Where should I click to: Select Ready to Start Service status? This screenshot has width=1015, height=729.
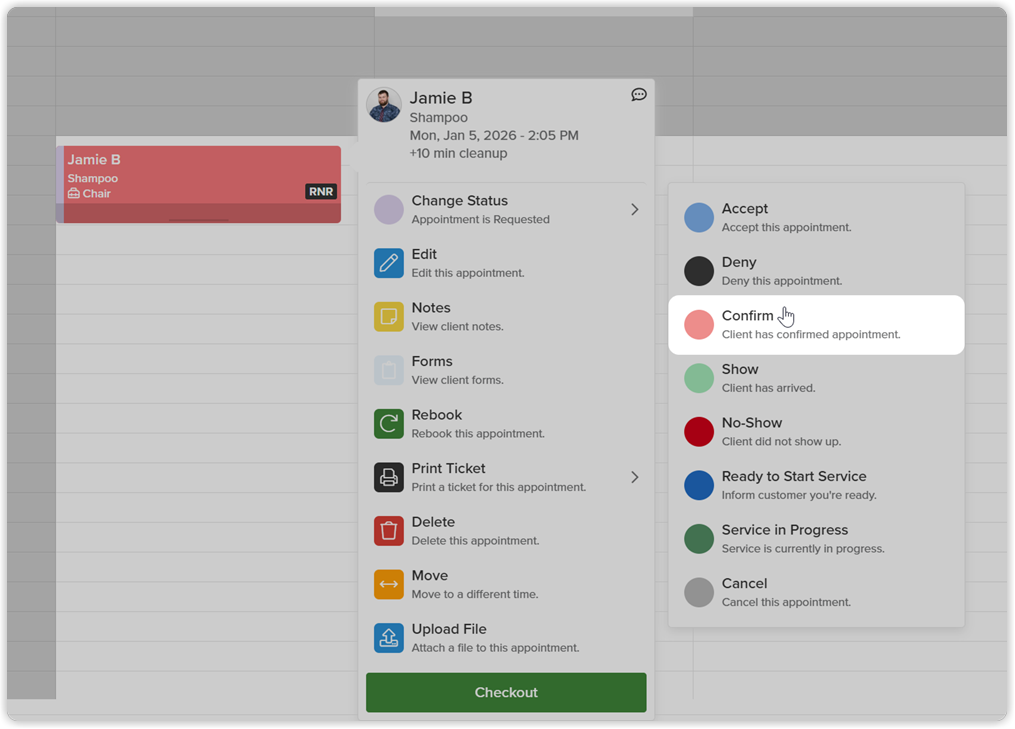click(816, 486)
